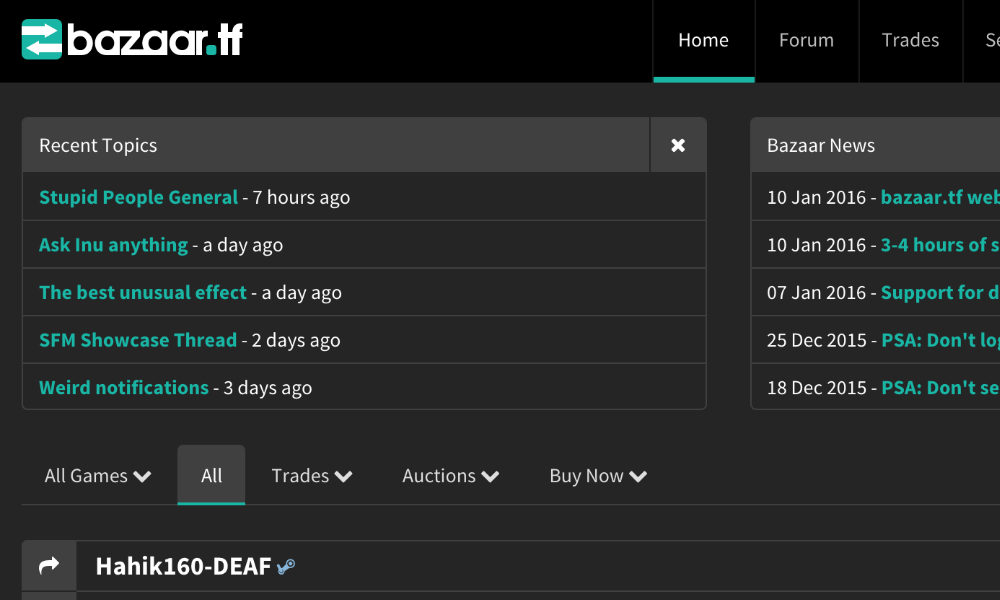Open the Ask Inu anything topic

[113, 245]
